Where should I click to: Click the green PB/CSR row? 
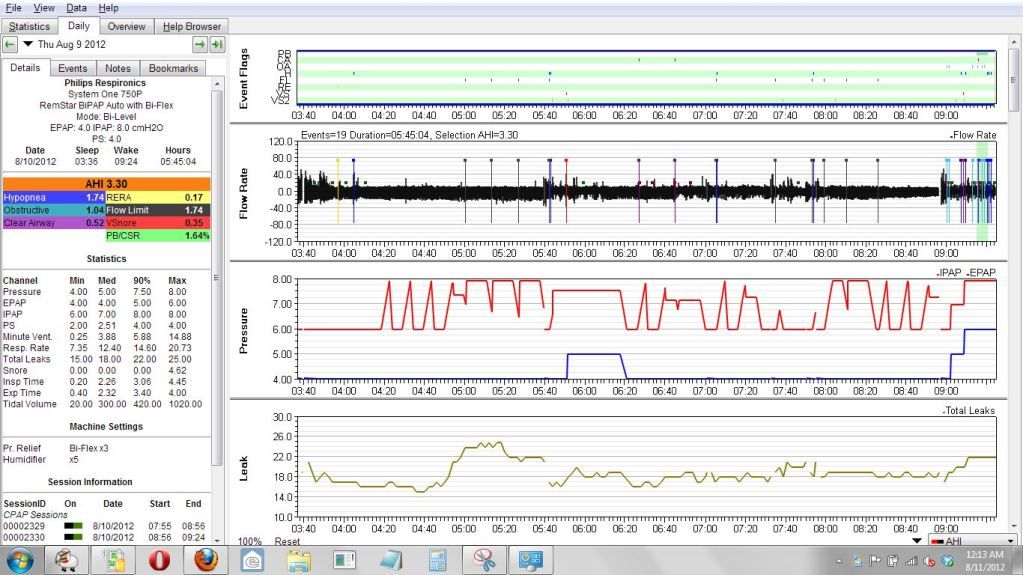point(158,236)
